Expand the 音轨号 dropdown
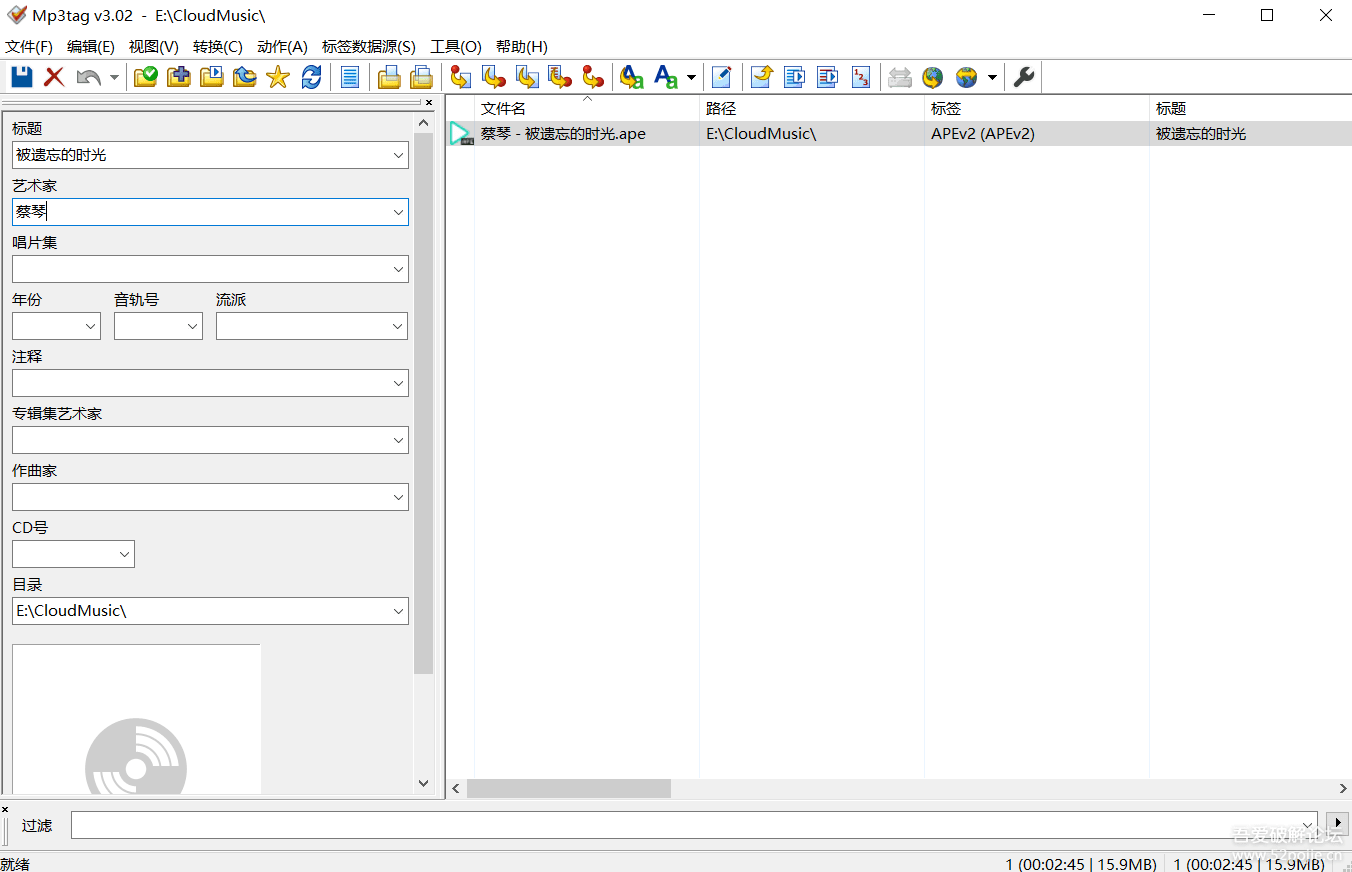 (193, 326)
